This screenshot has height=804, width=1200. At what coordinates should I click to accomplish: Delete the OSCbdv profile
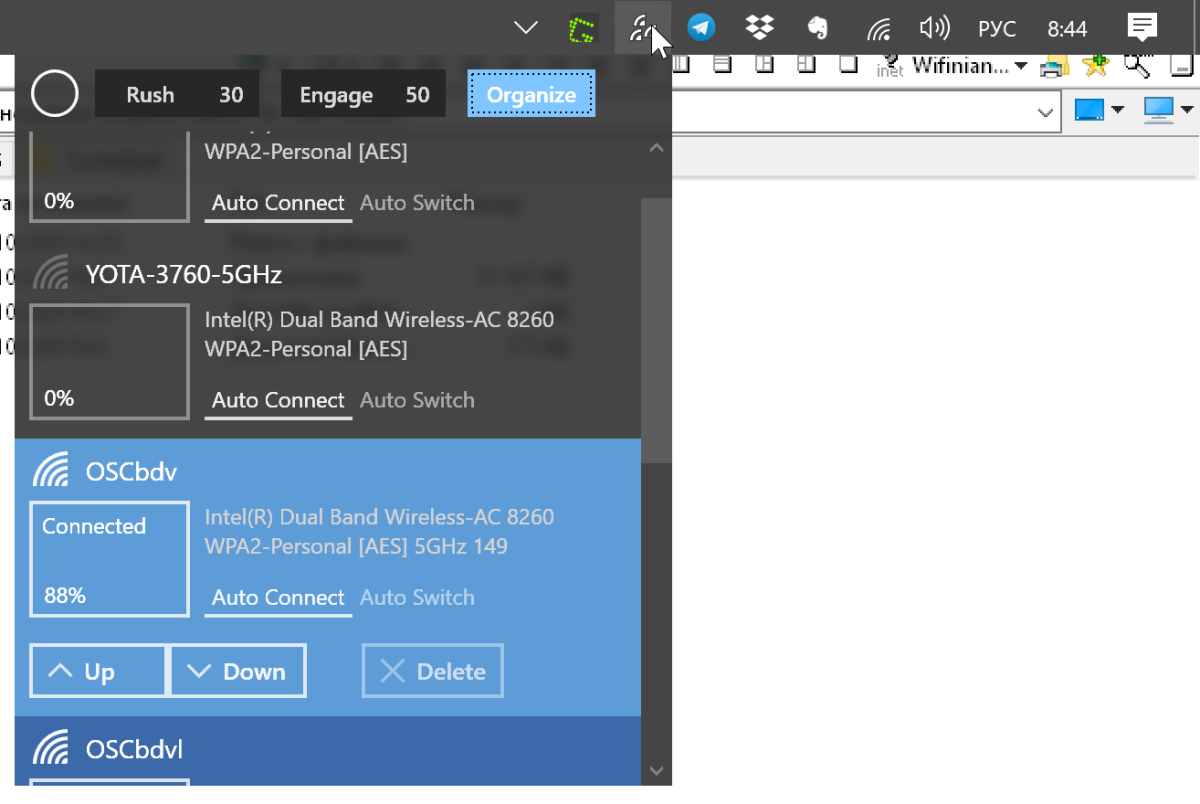click(432, 671)
